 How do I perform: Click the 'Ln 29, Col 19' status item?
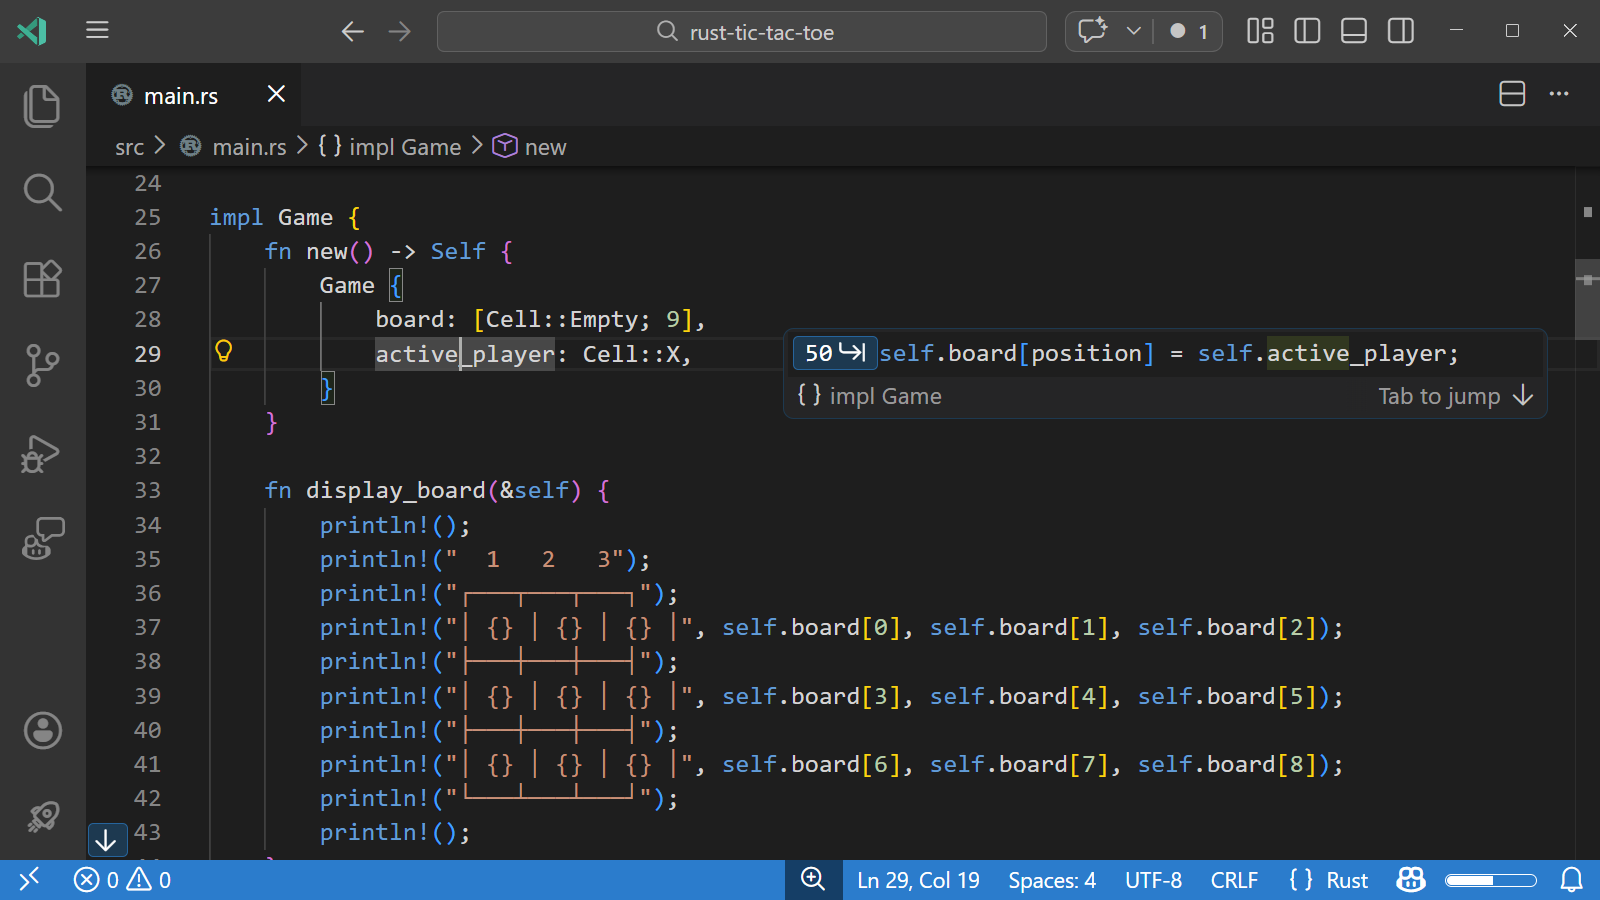(x=918, y=880)
